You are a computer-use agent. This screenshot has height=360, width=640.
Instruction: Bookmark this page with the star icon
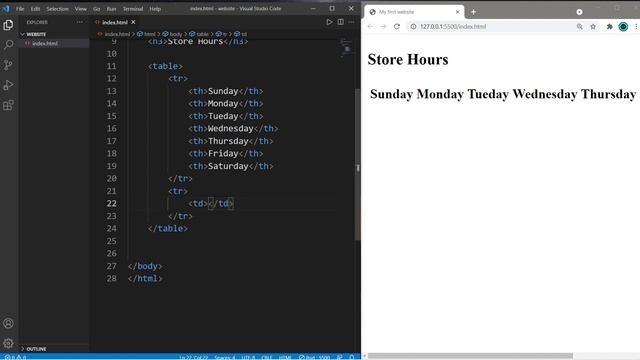(593, 27)
